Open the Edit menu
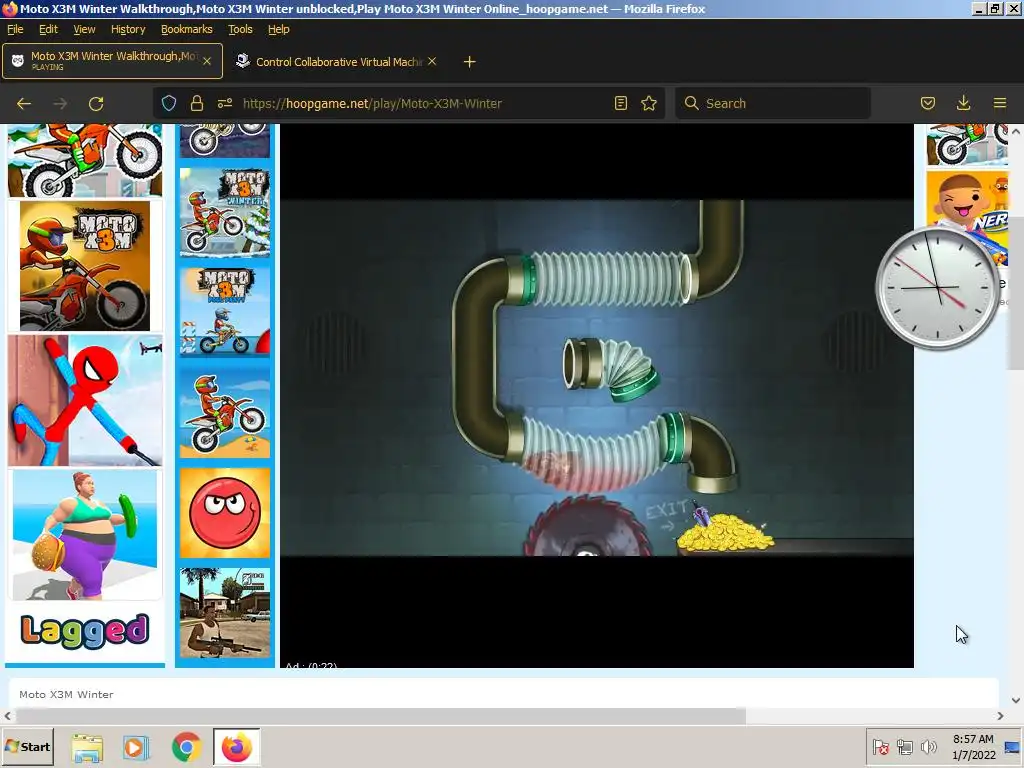The height and width of the screenshot is (768, 1024). [48, 29]
